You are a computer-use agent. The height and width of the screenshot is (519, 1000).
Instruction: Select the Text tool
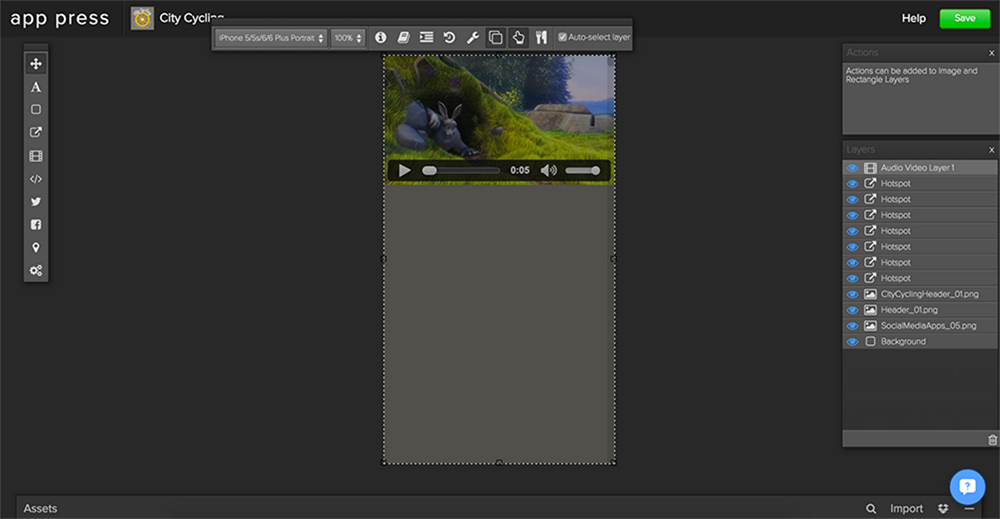[x=36, y=87]
